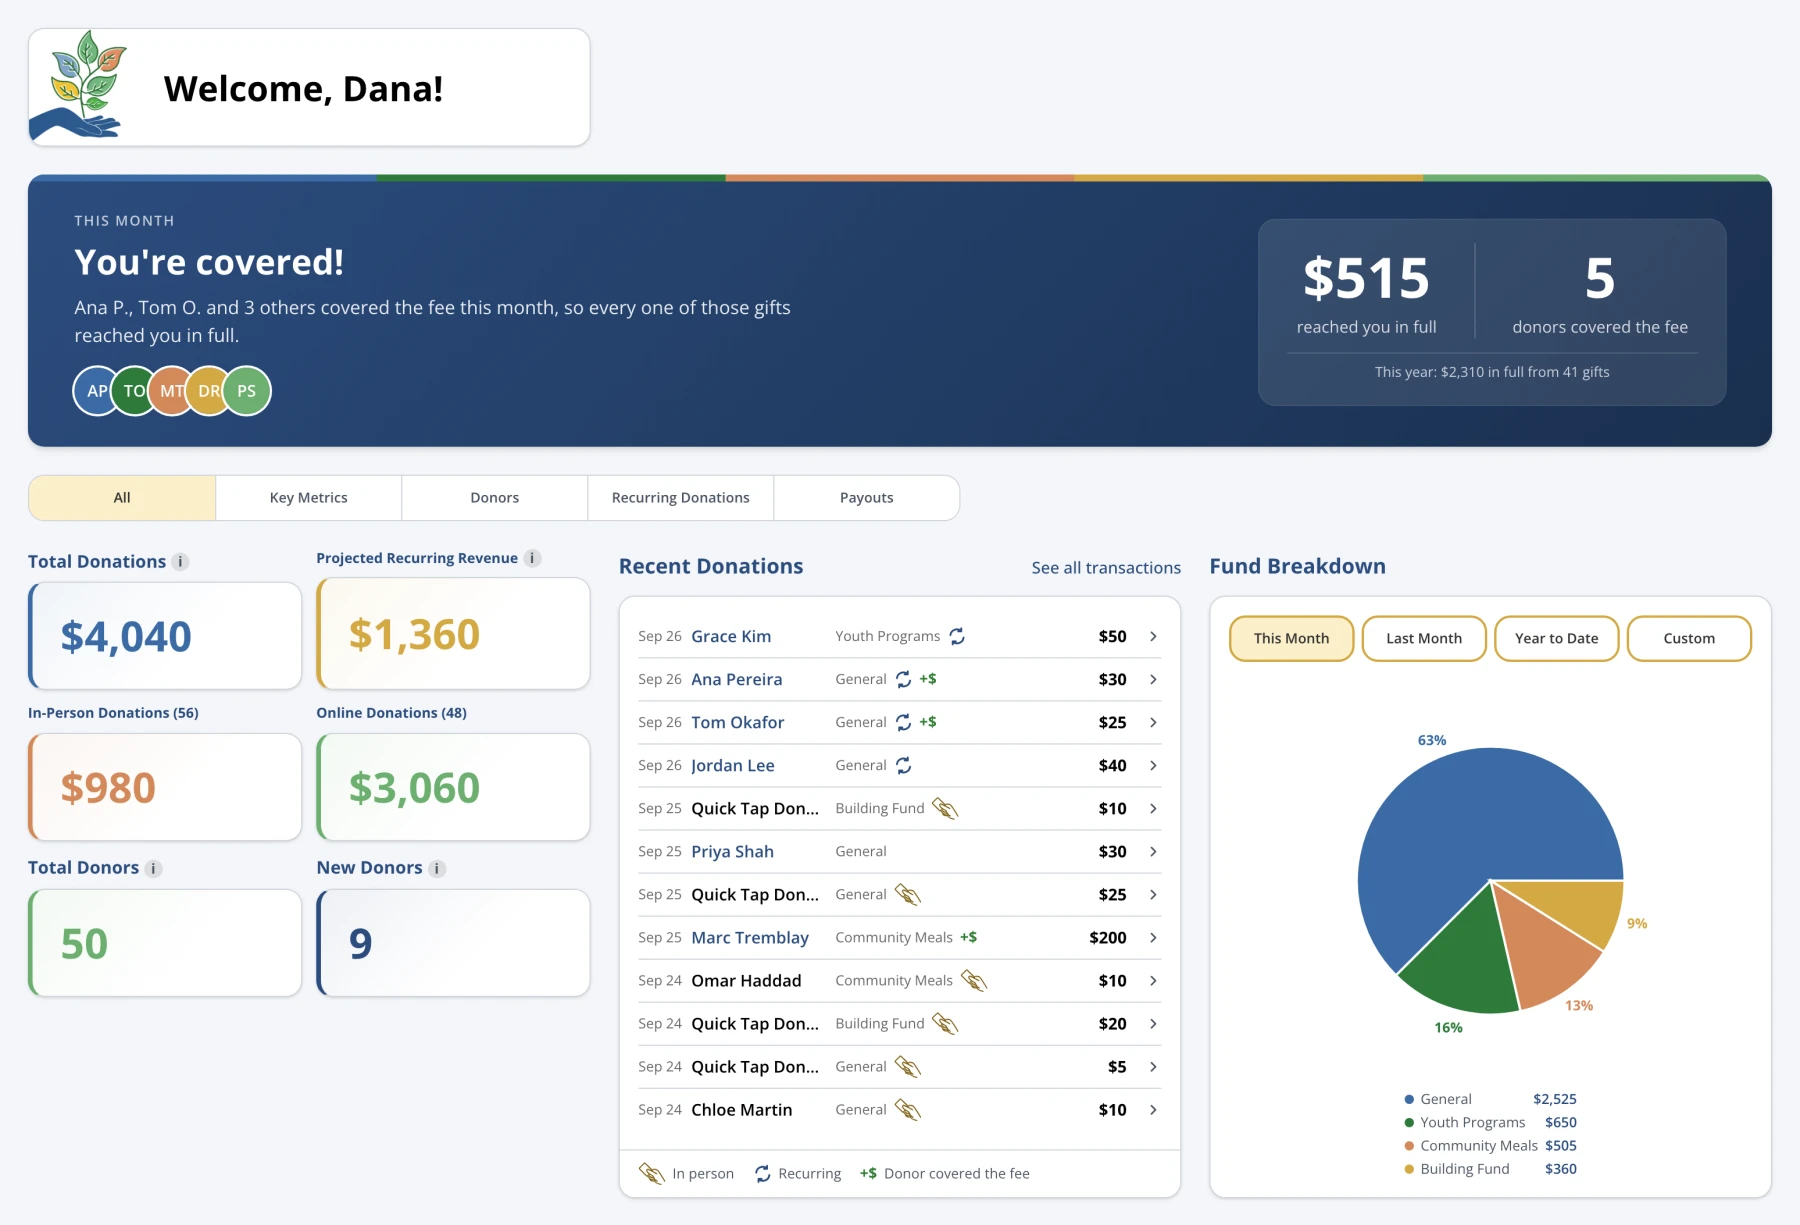The width and height of the screenshot is (1800, 1225).
Task: Click the AP donor avatar
Action: pyautogui.click(x=95, y=391)
